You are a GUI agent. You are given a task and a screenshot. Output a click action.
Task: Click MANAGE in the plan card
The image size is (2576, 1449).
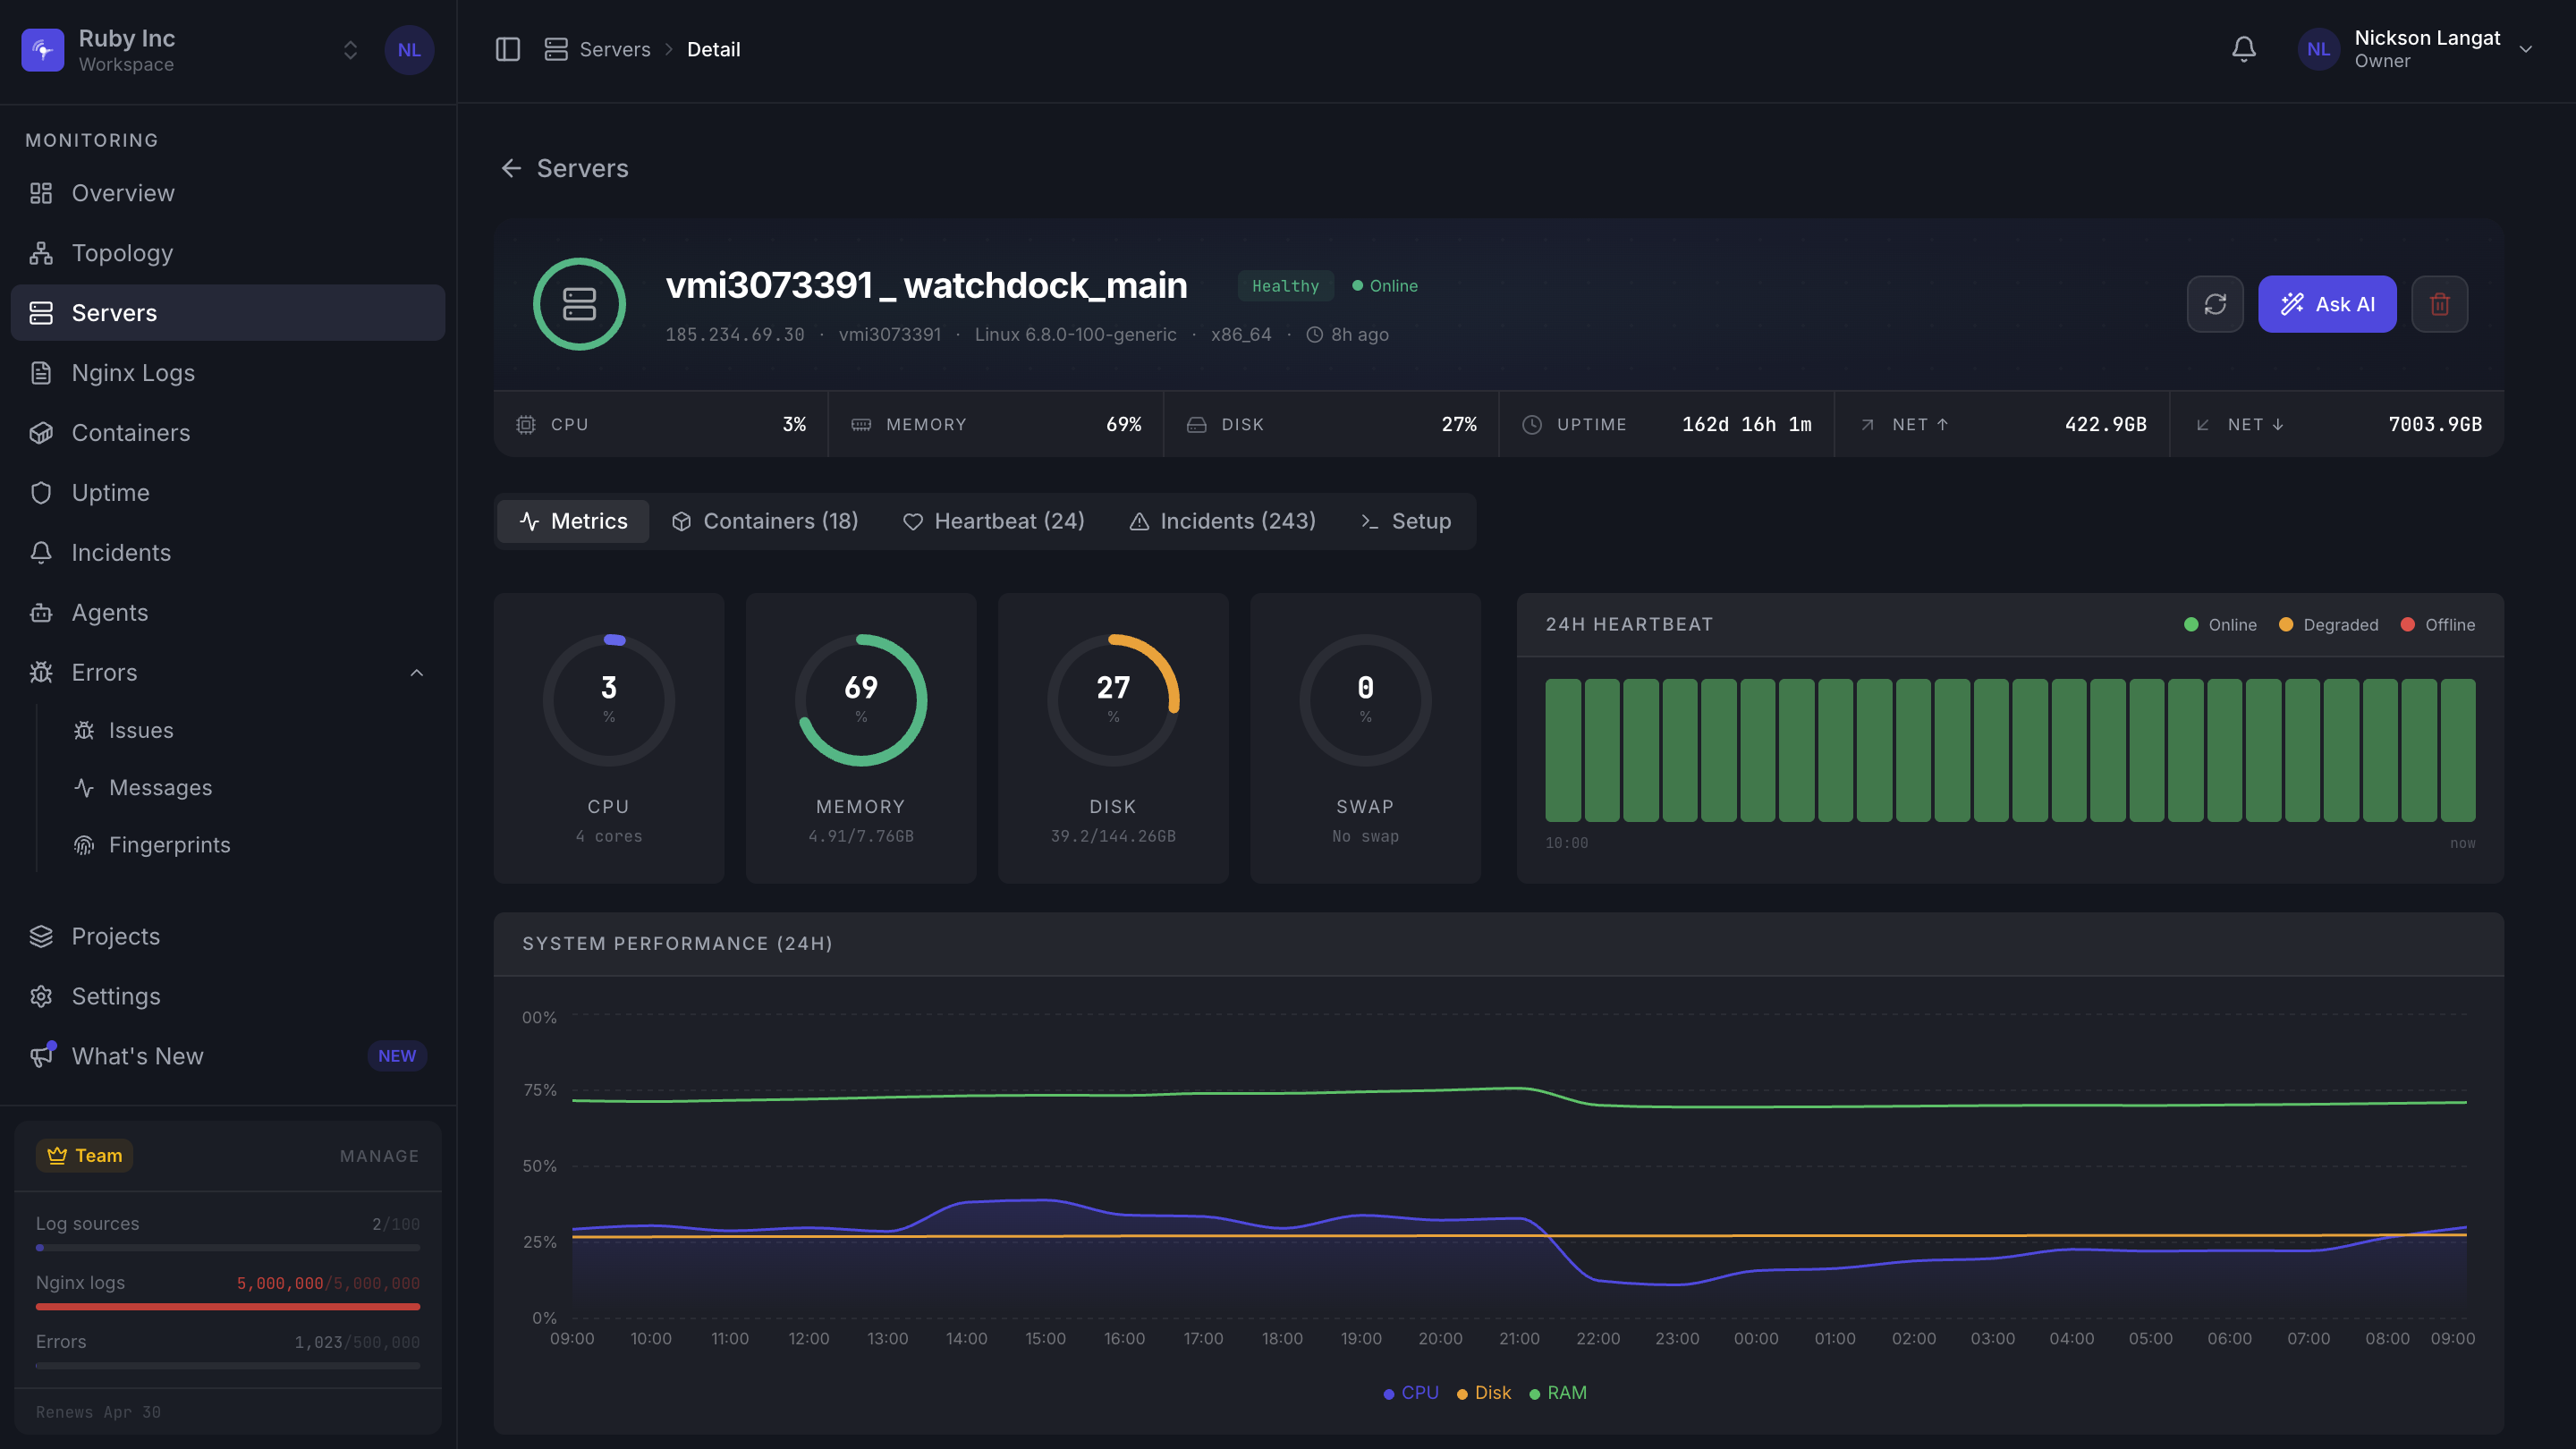(x=379, y=1156)
